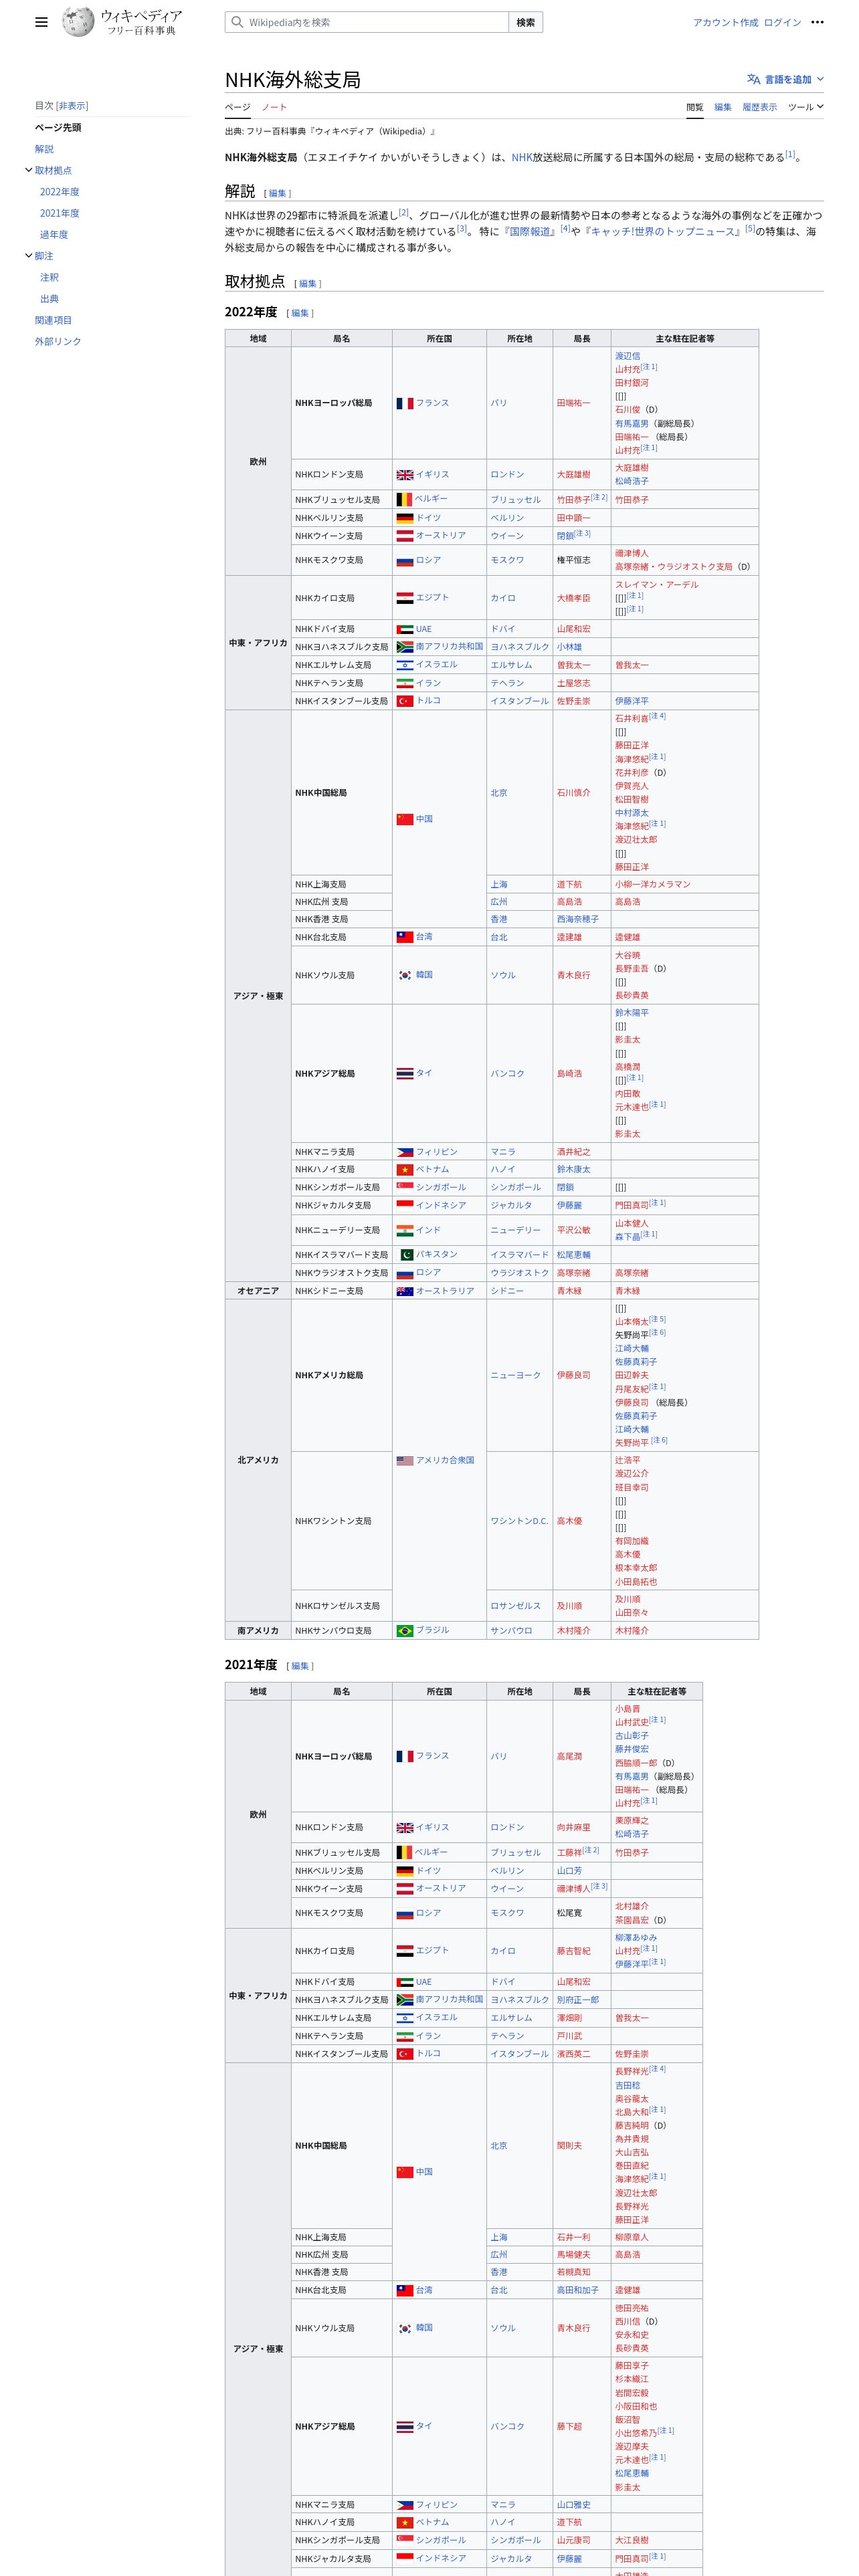Click the ログイン link
Screen dimensions: 859x2576
point(782,22)
